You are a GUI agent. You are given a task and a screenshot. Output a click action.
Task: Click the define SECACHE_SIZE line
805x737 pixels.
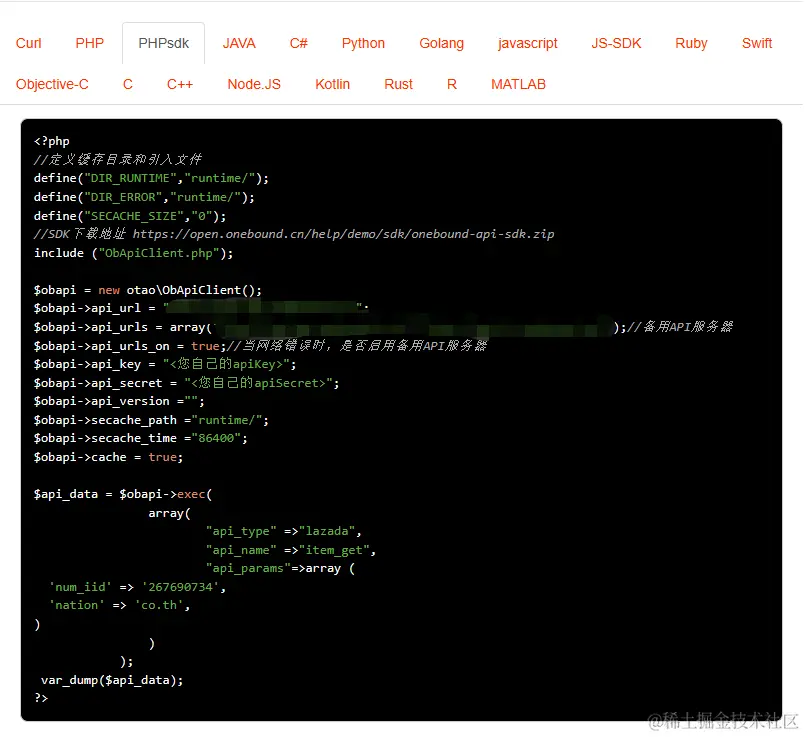coord(129,216)
